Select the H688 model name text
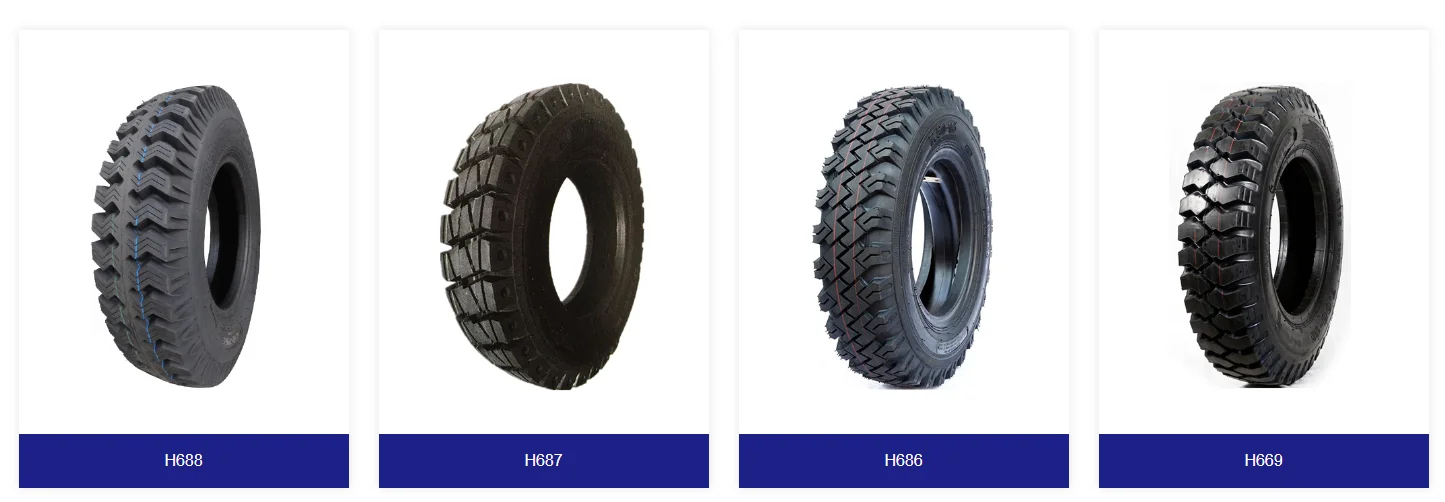Screen dimensions: 1445x502 184,461
